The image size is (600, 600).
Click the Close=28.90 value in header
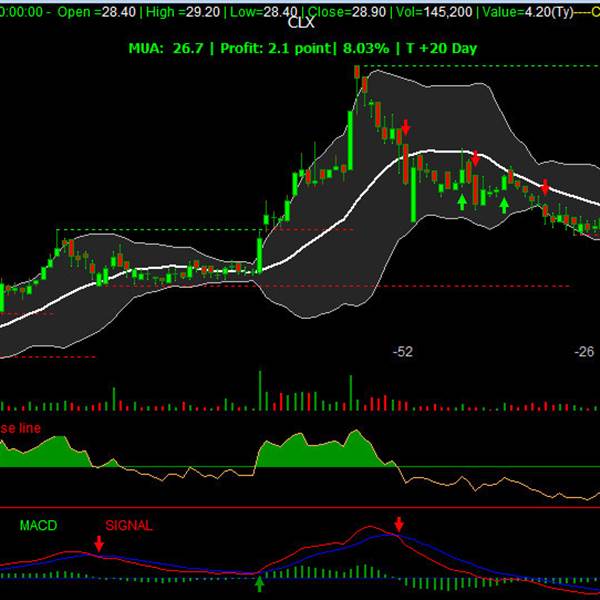tap(347, 12)
